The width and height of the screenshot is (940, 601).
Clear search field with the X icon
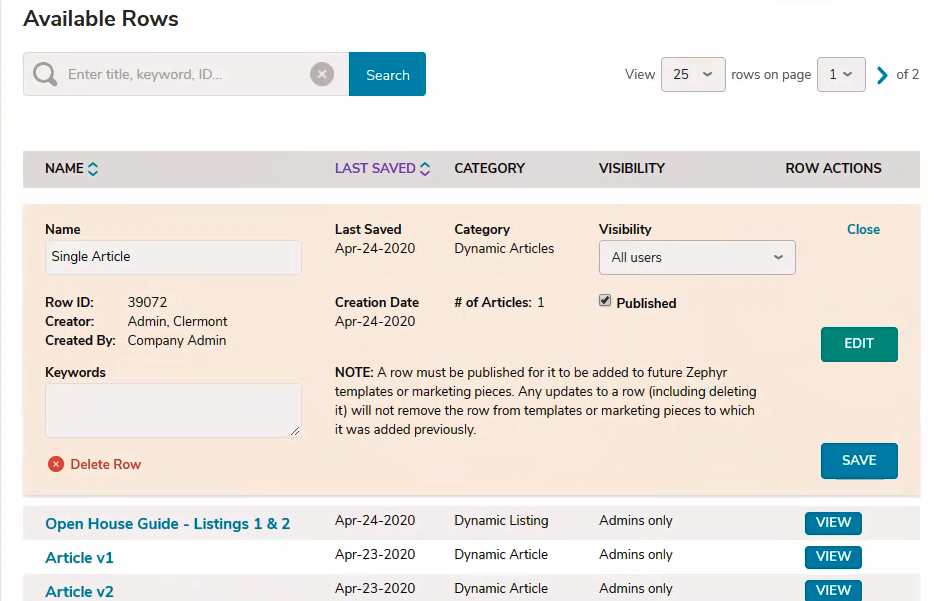tap(322, 74)
